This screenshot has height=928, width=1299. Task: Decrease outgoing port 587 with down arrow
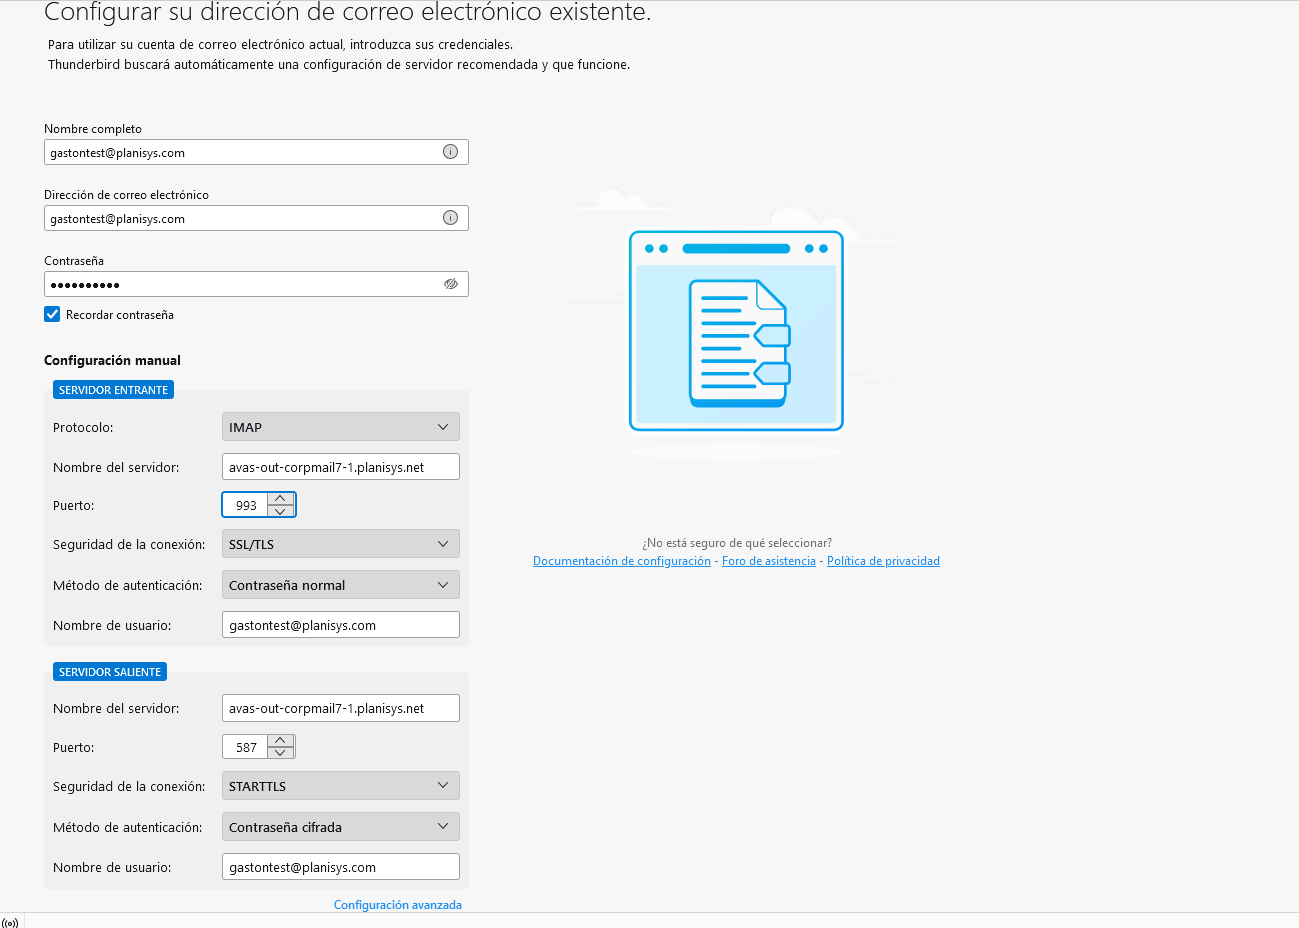pos(281,753)
